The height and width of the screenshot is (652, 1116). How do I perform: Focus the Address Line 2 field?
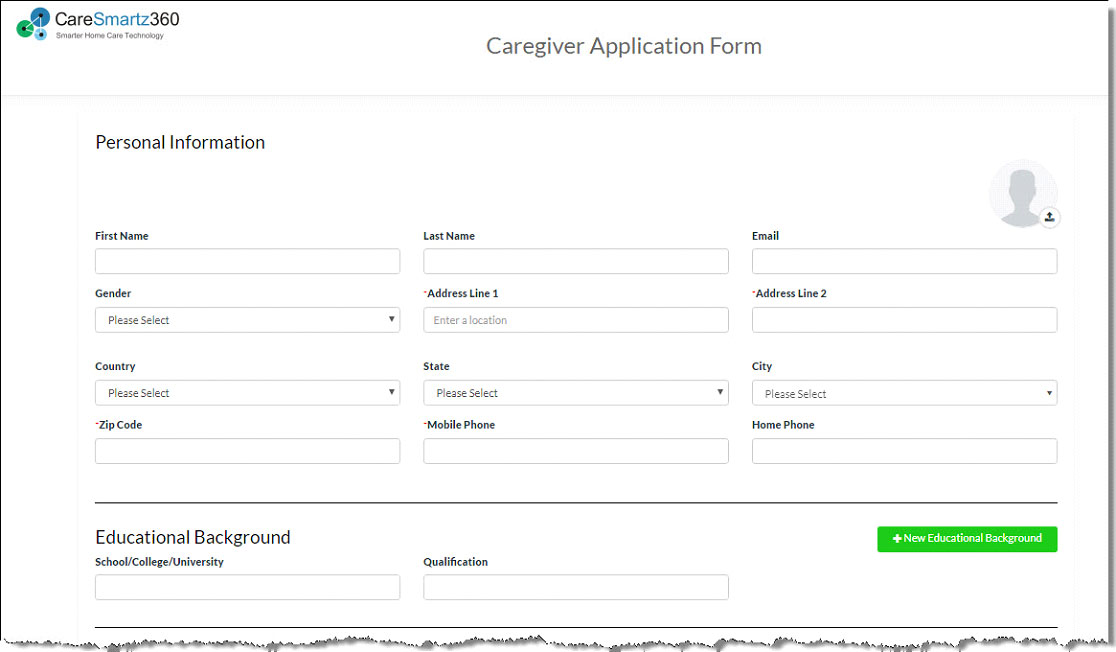tap(904, 320)
